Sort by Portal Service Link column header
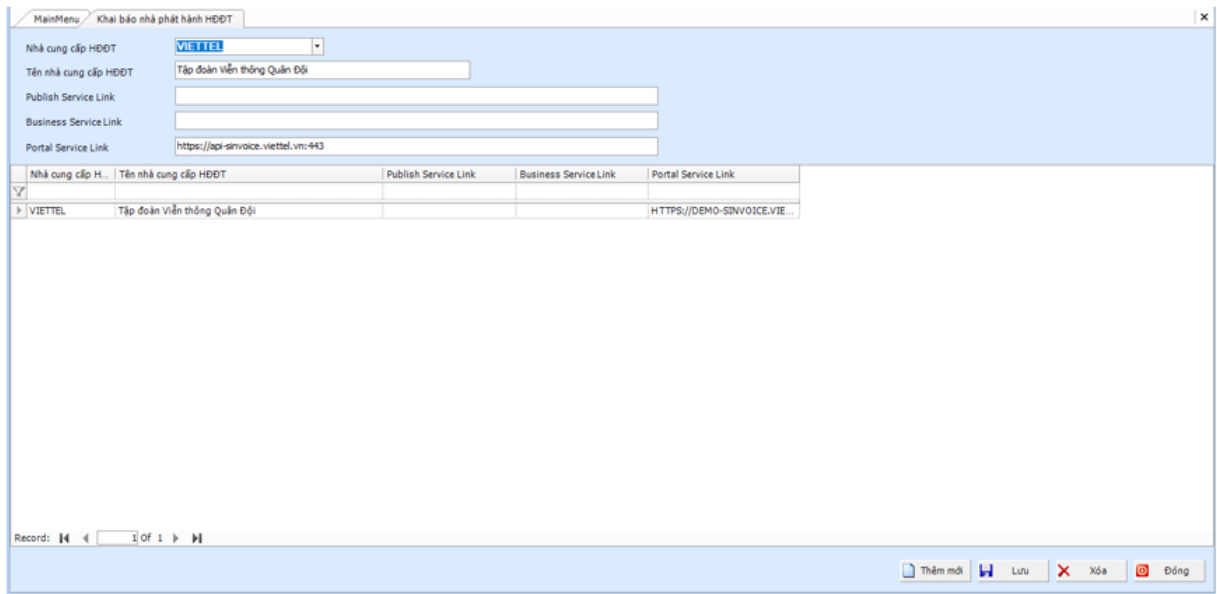This screenshot has width=1217, height=594. coord(723,174)
